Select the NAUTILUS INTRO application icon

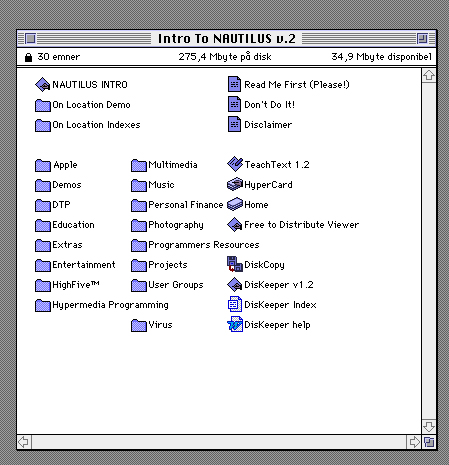43,85
